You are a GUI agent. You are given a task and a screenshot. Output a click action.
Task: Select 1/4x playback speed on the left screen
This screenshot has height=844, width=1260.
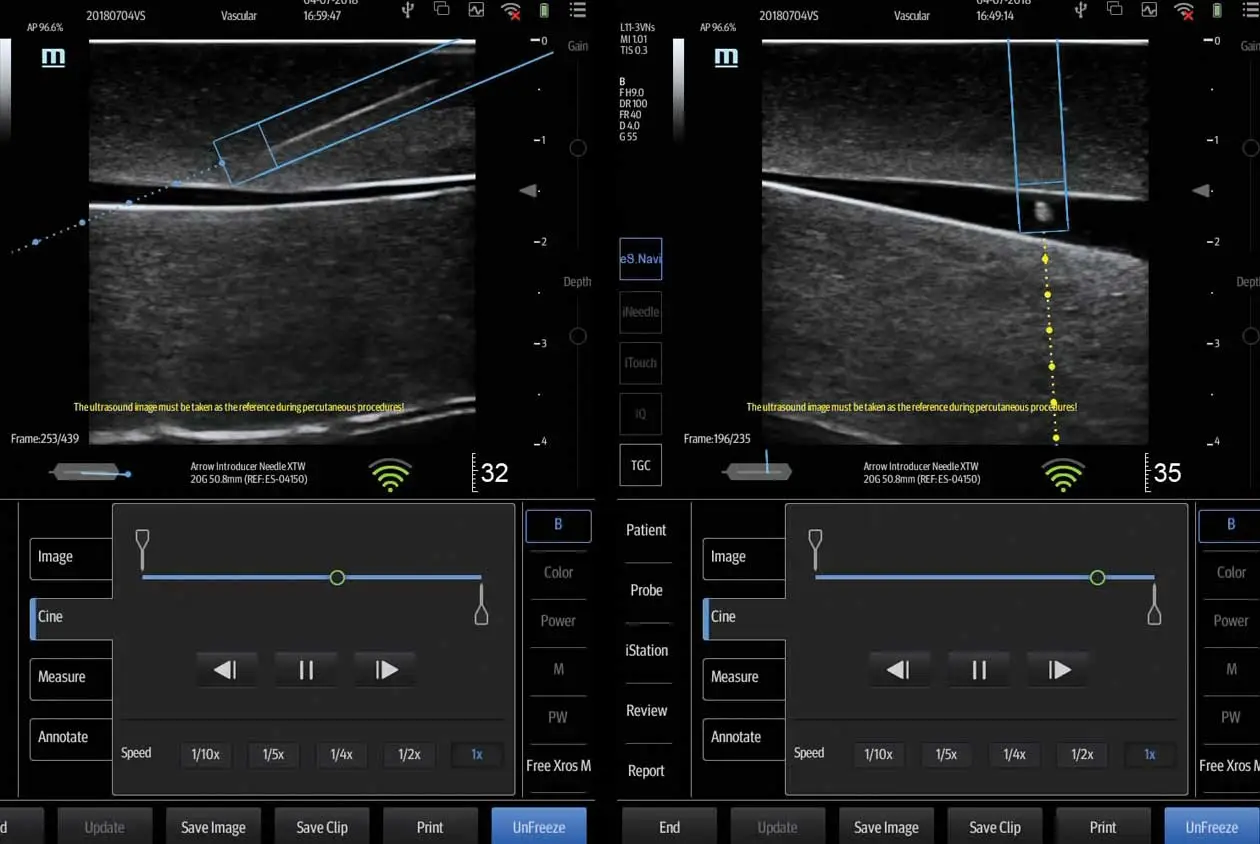341,754
